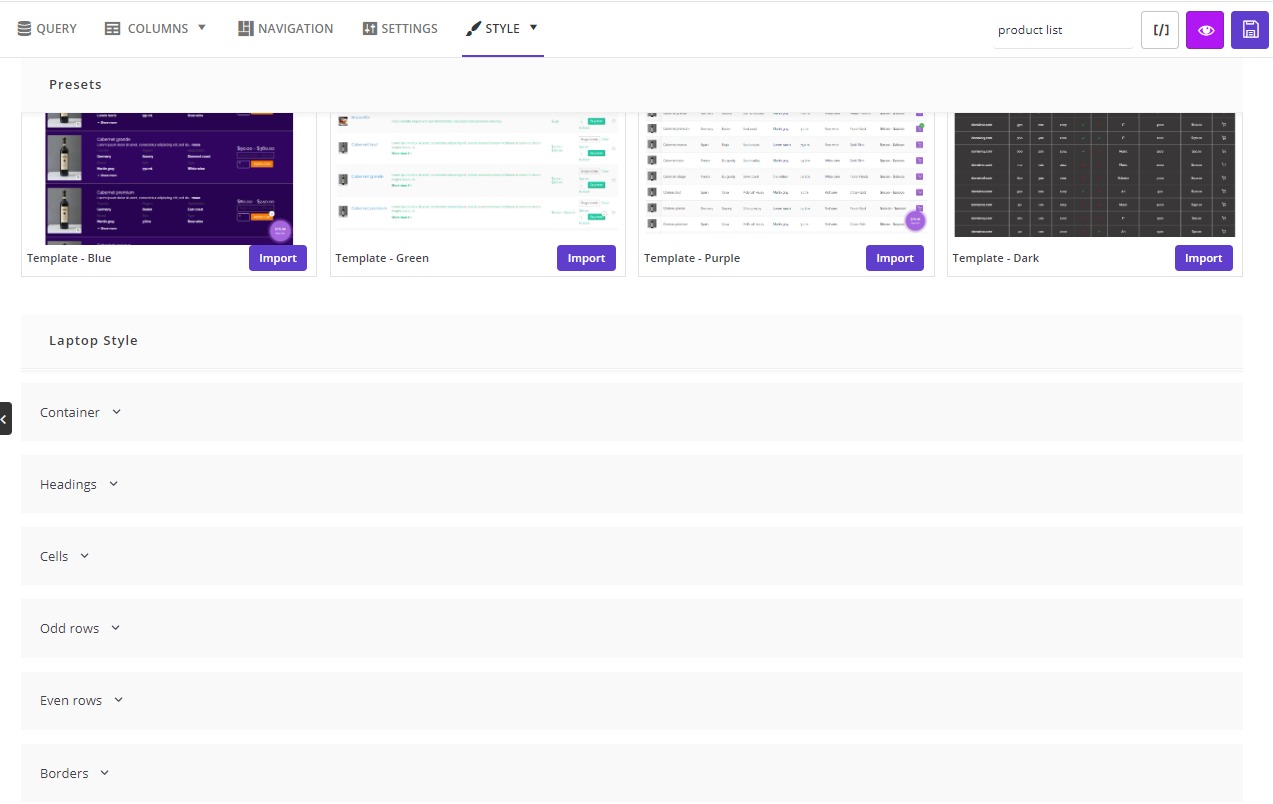Image resolution: width=1273 pixels, height=804 pixels.
Task: Click the 'Template - Blue' label
Action: pyautogui.click(x=69, y=258)
